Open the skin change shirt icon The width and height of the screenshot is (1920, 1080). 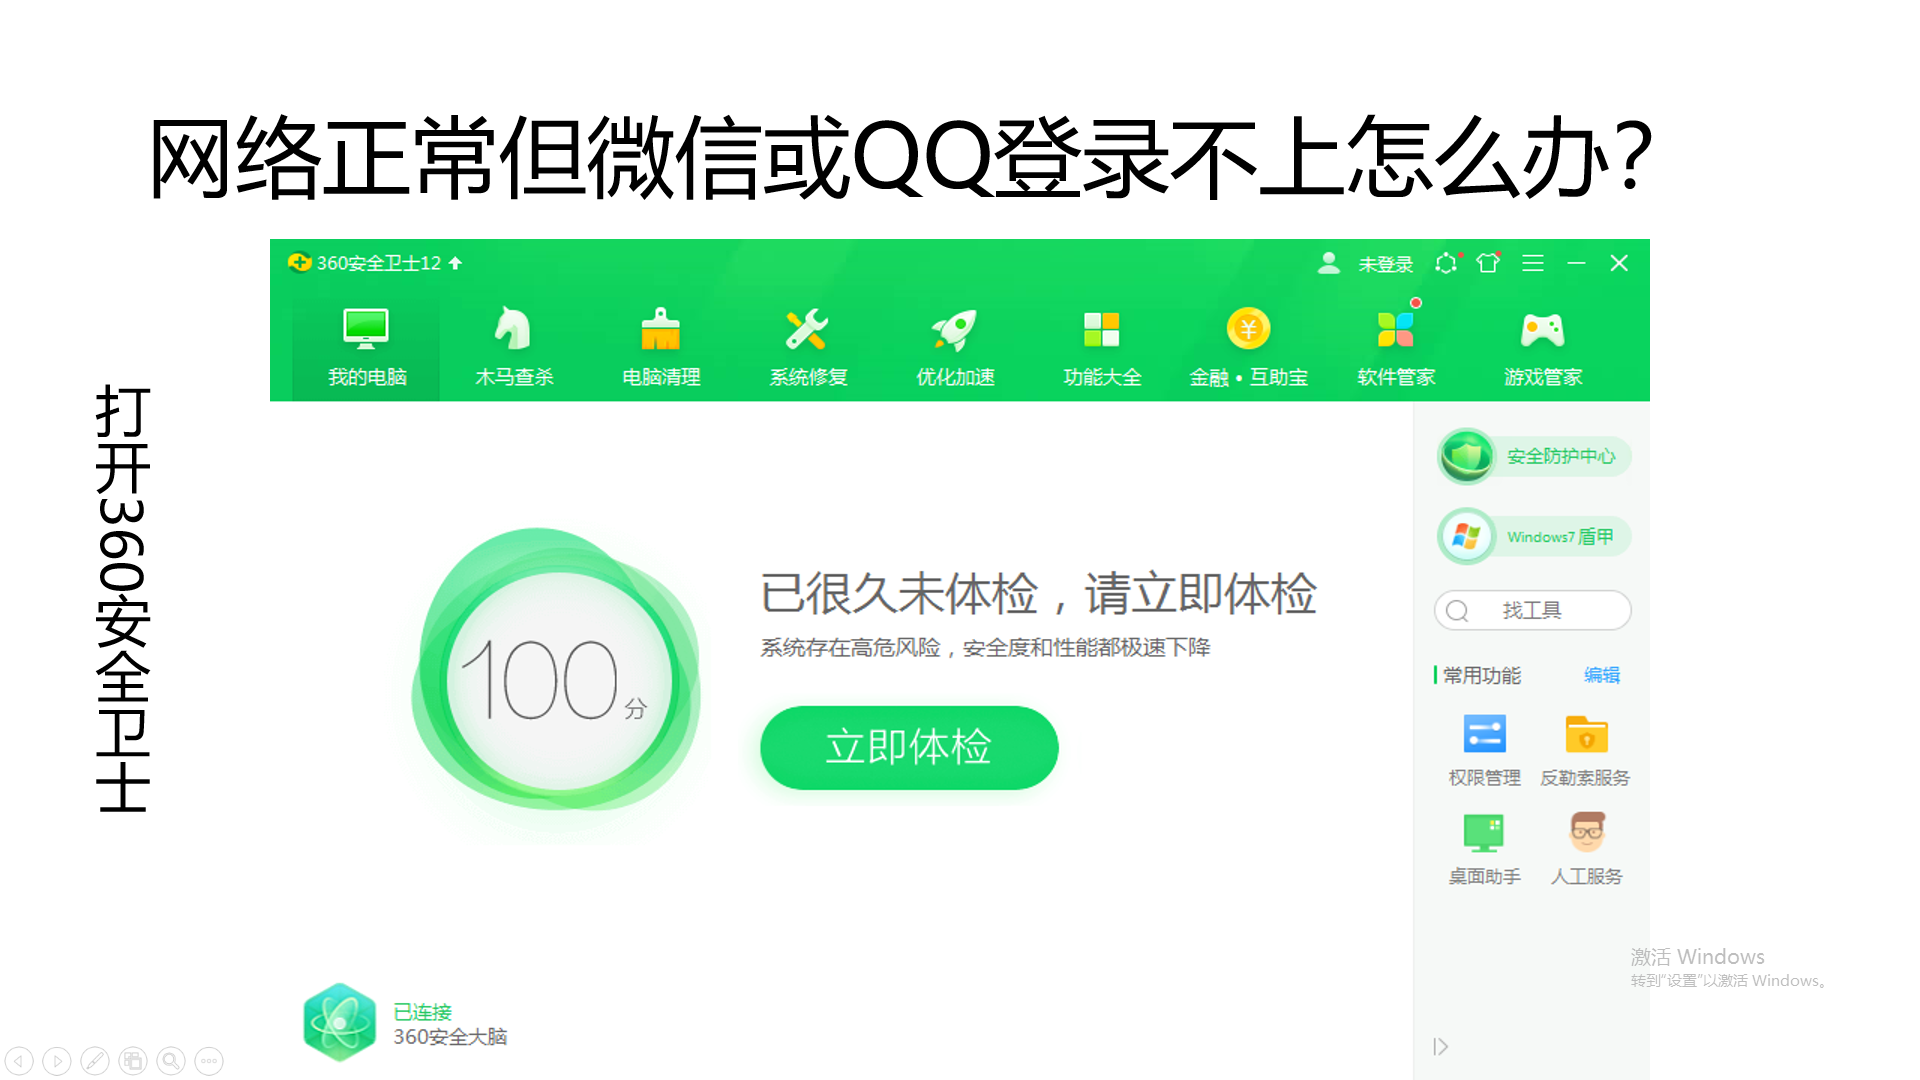pyautogui.click(x=1488, y=263)
